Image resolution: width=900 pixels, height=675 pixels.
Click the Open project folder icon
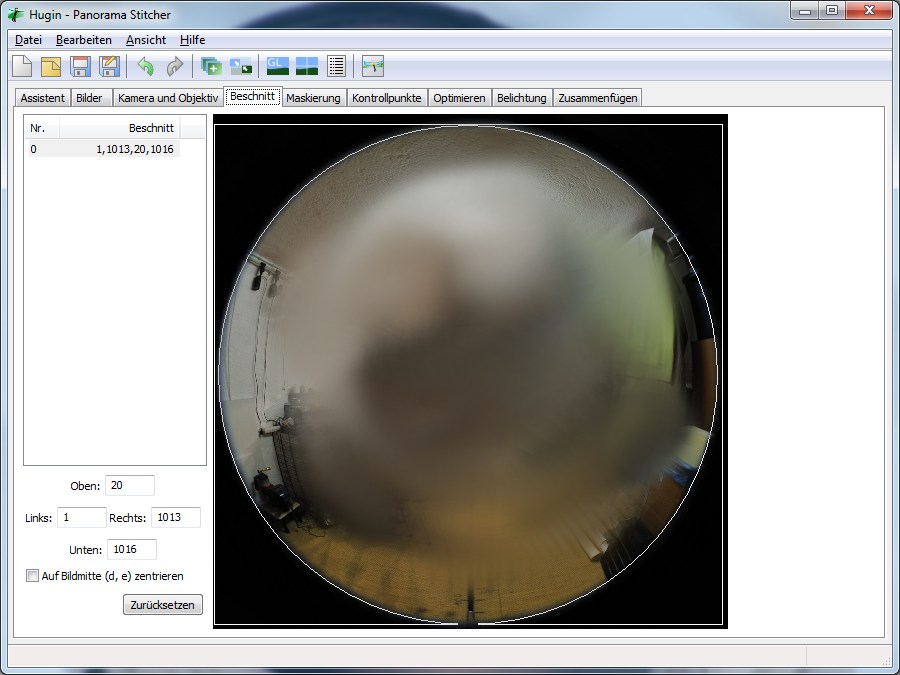pos(51,67)
